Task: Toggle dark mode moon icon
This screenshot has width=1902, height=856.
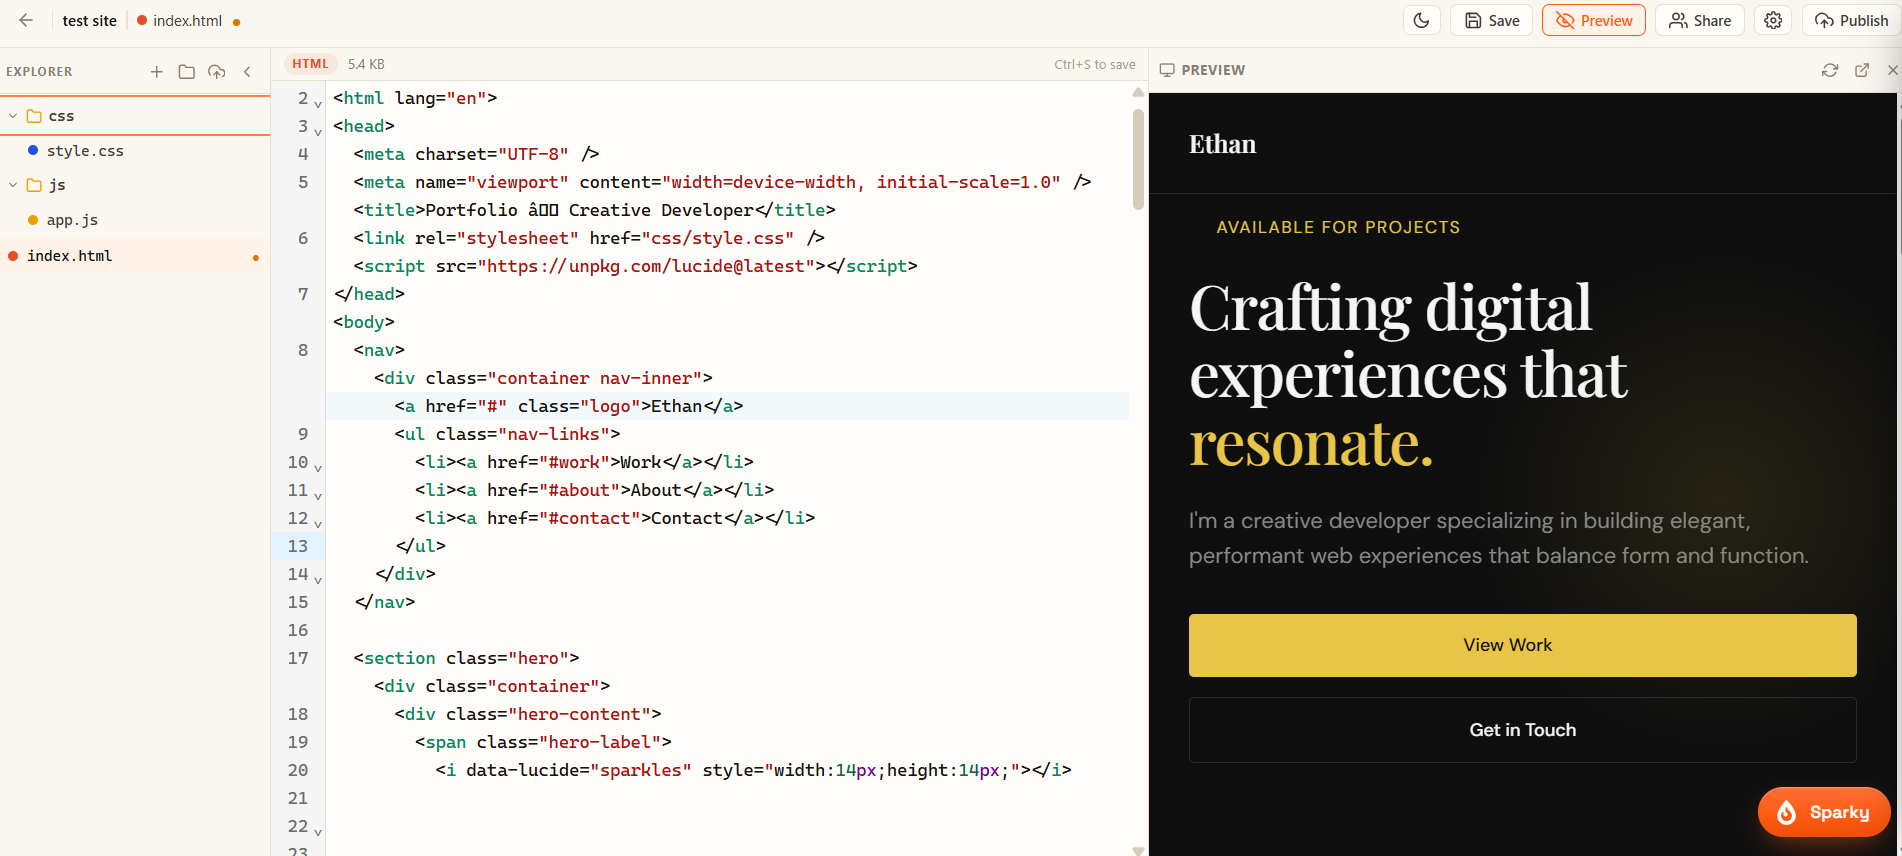Action: 1421,20
